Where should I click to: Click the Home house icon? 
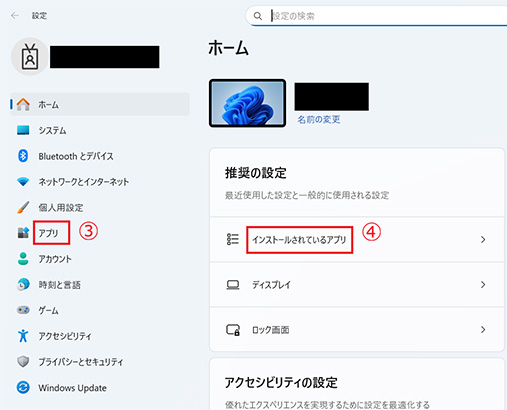point(23,104)
